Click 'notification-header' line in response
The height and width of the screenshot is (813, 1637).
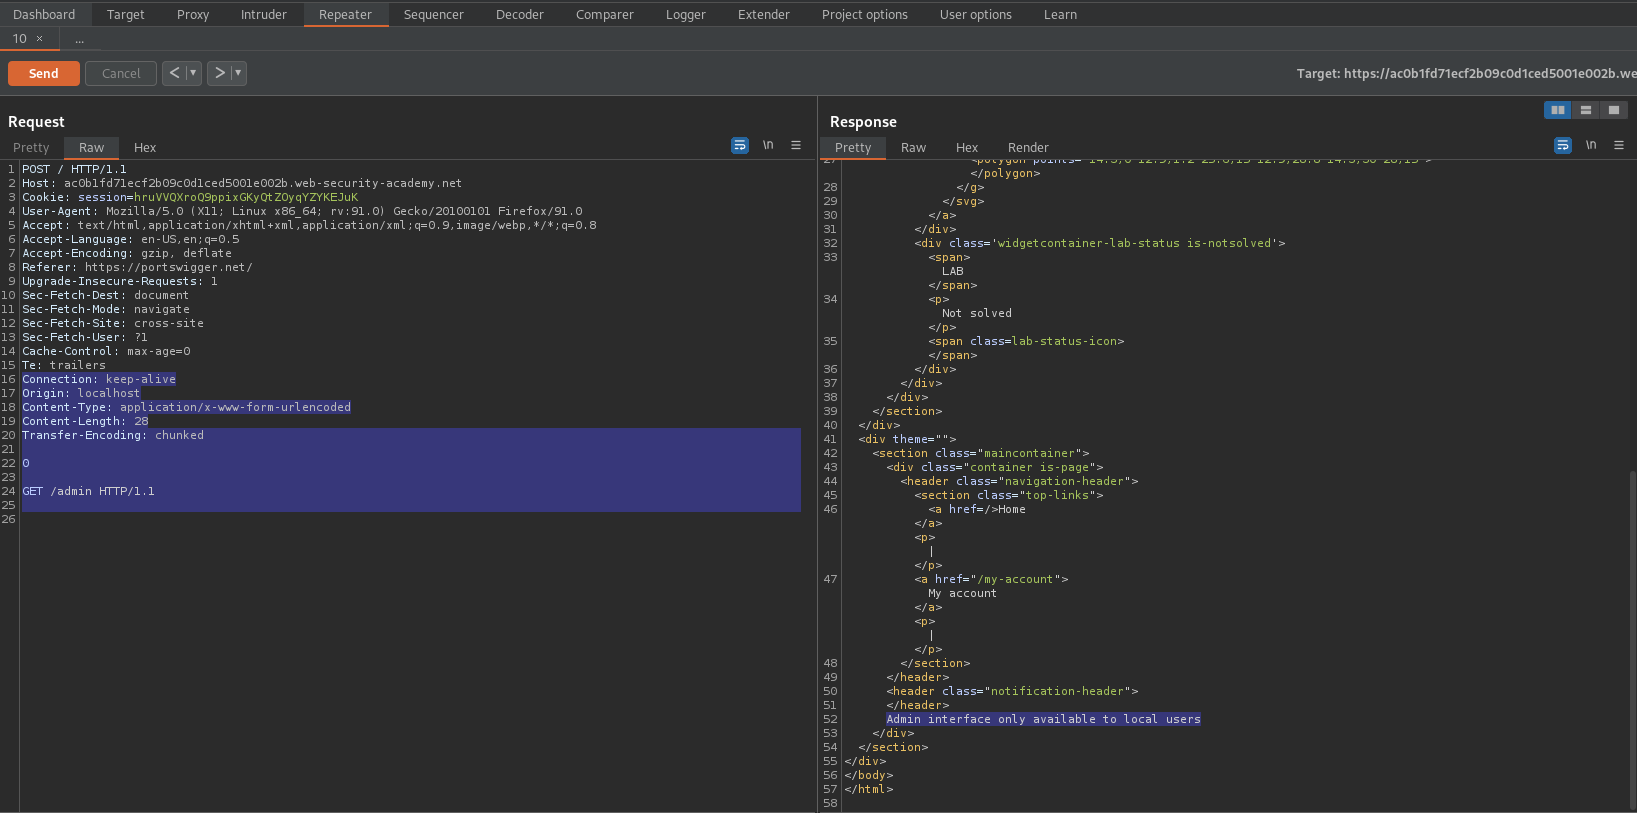pyautogui.click(x=1012, y=691)
